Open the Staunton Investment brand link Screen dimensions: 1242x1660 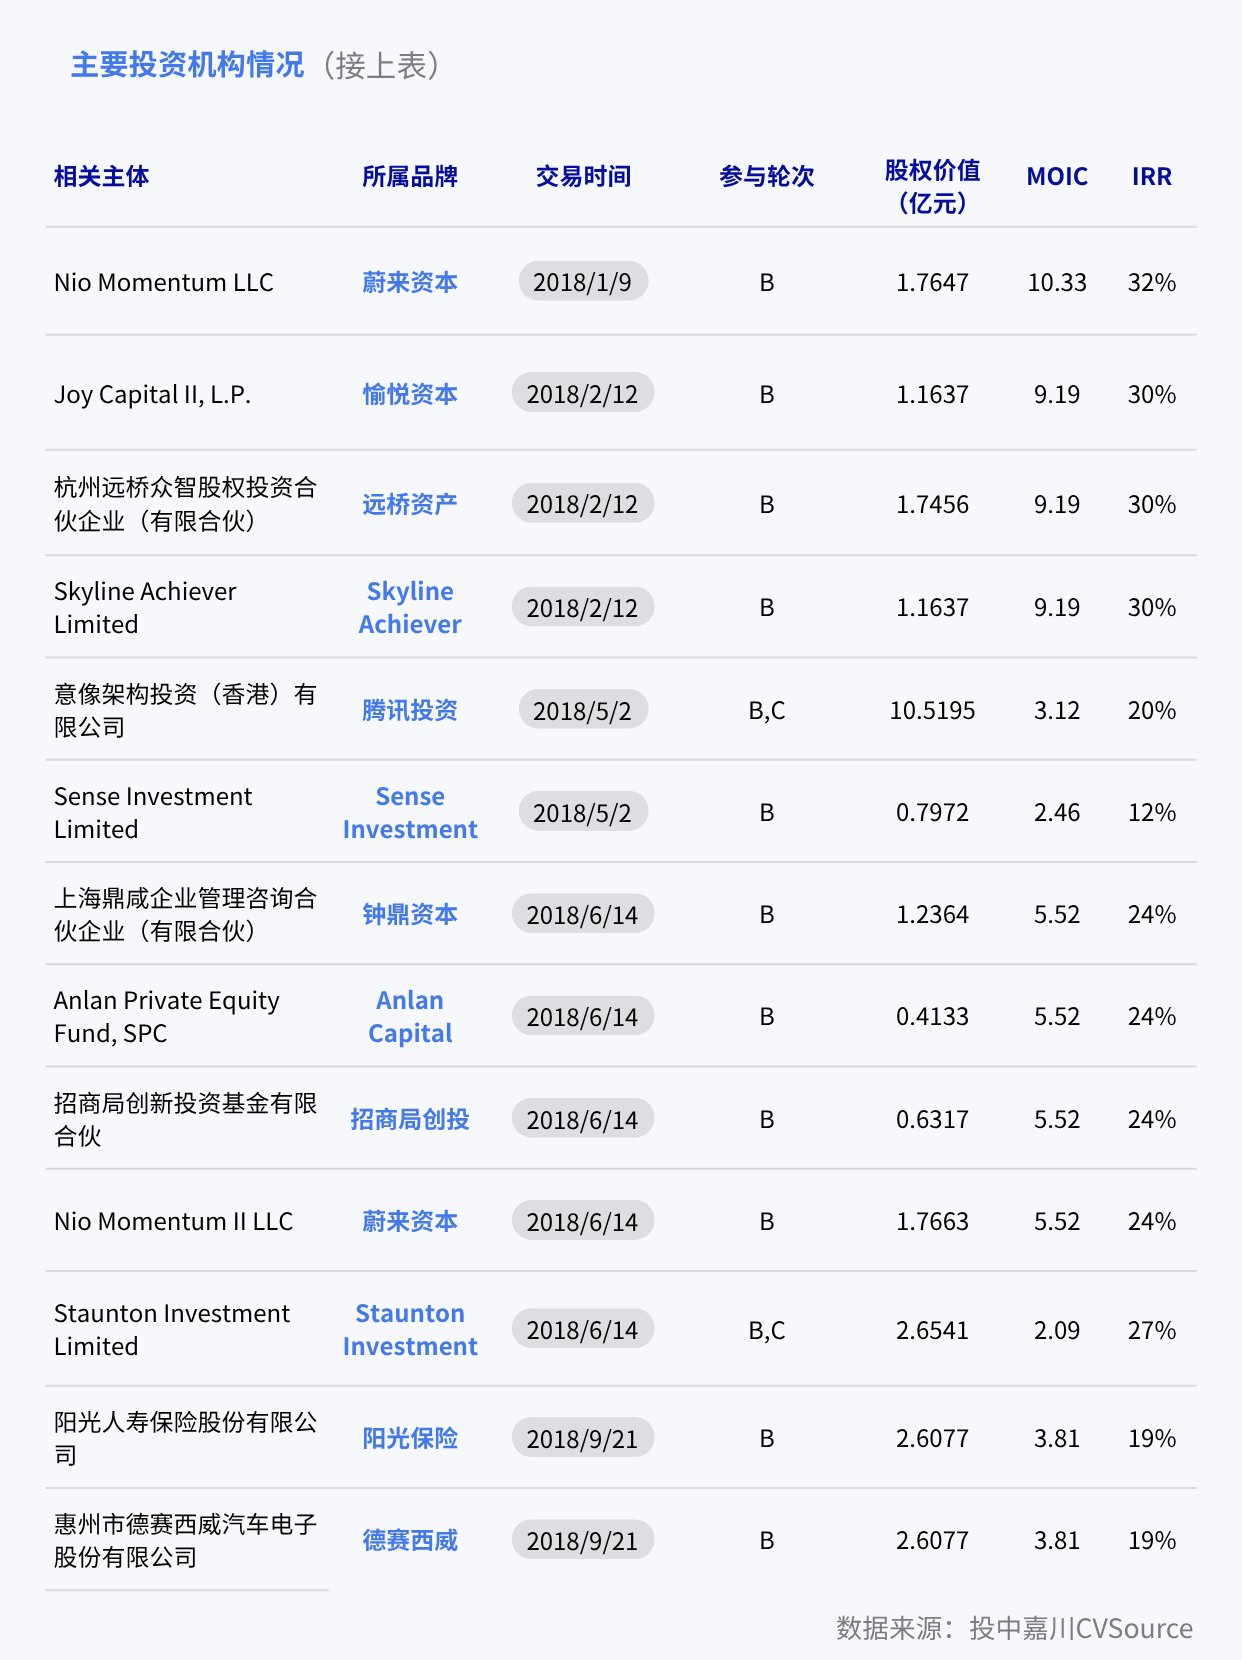coord(410,1329)
